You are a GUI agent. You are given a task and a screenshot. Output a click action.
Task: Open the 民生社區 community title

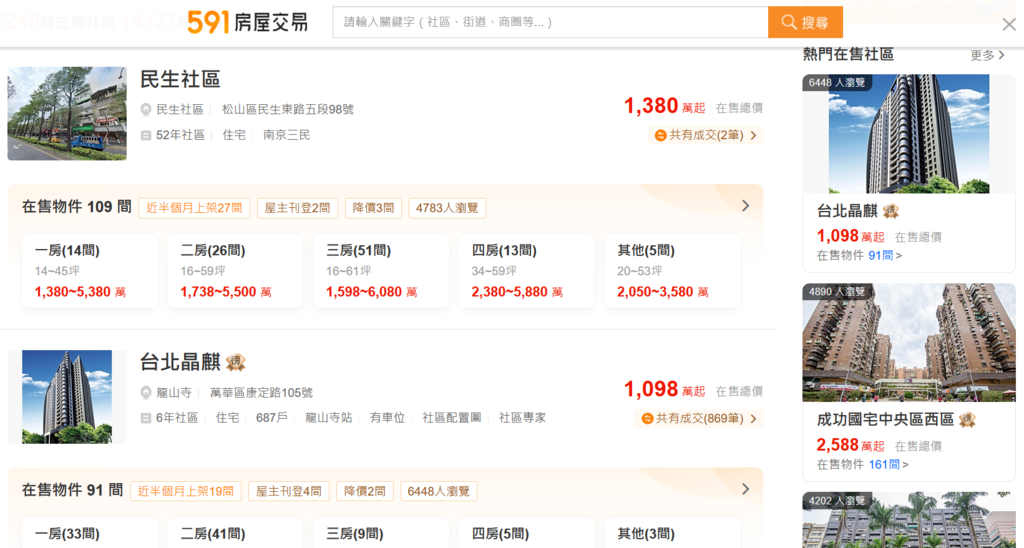(180, 79)
